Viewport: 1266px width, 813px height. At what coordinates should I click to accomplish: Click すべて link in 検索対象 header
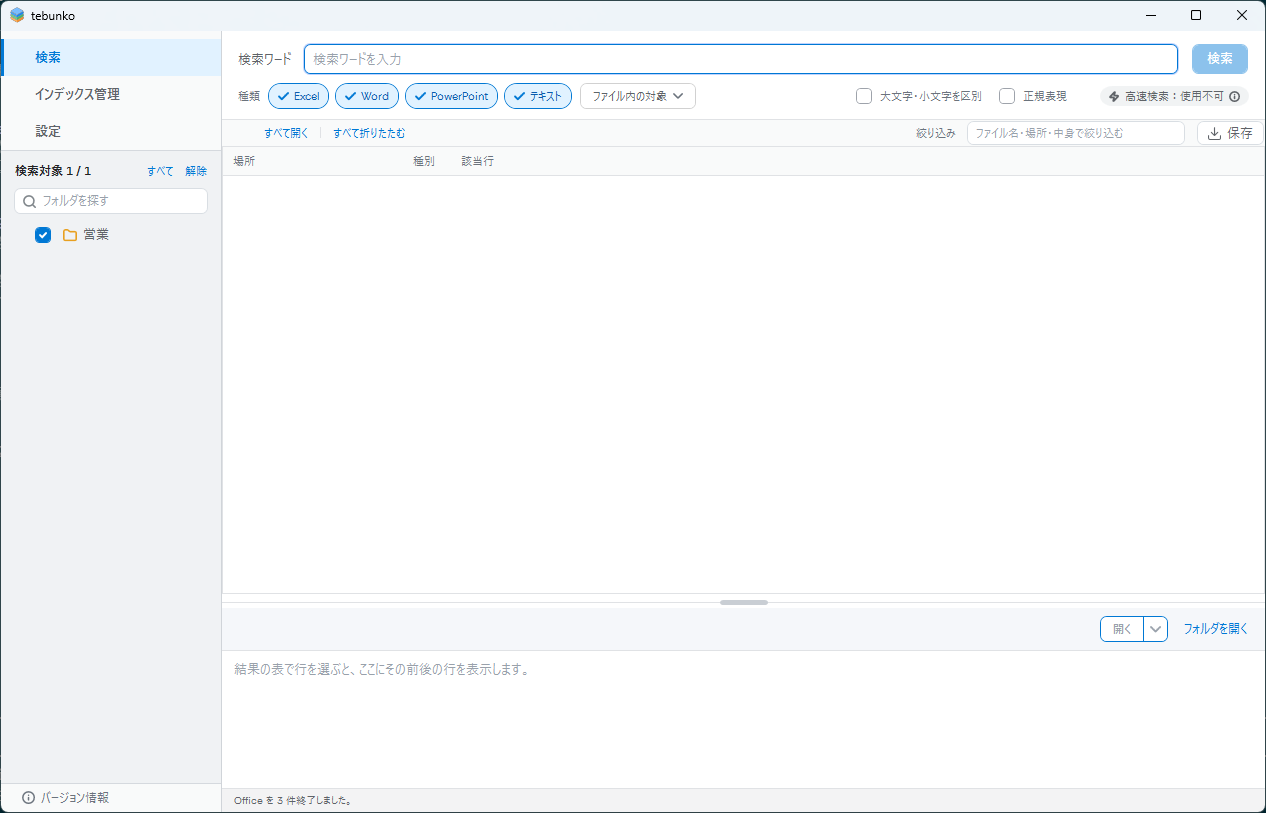(x=160, y=171)
